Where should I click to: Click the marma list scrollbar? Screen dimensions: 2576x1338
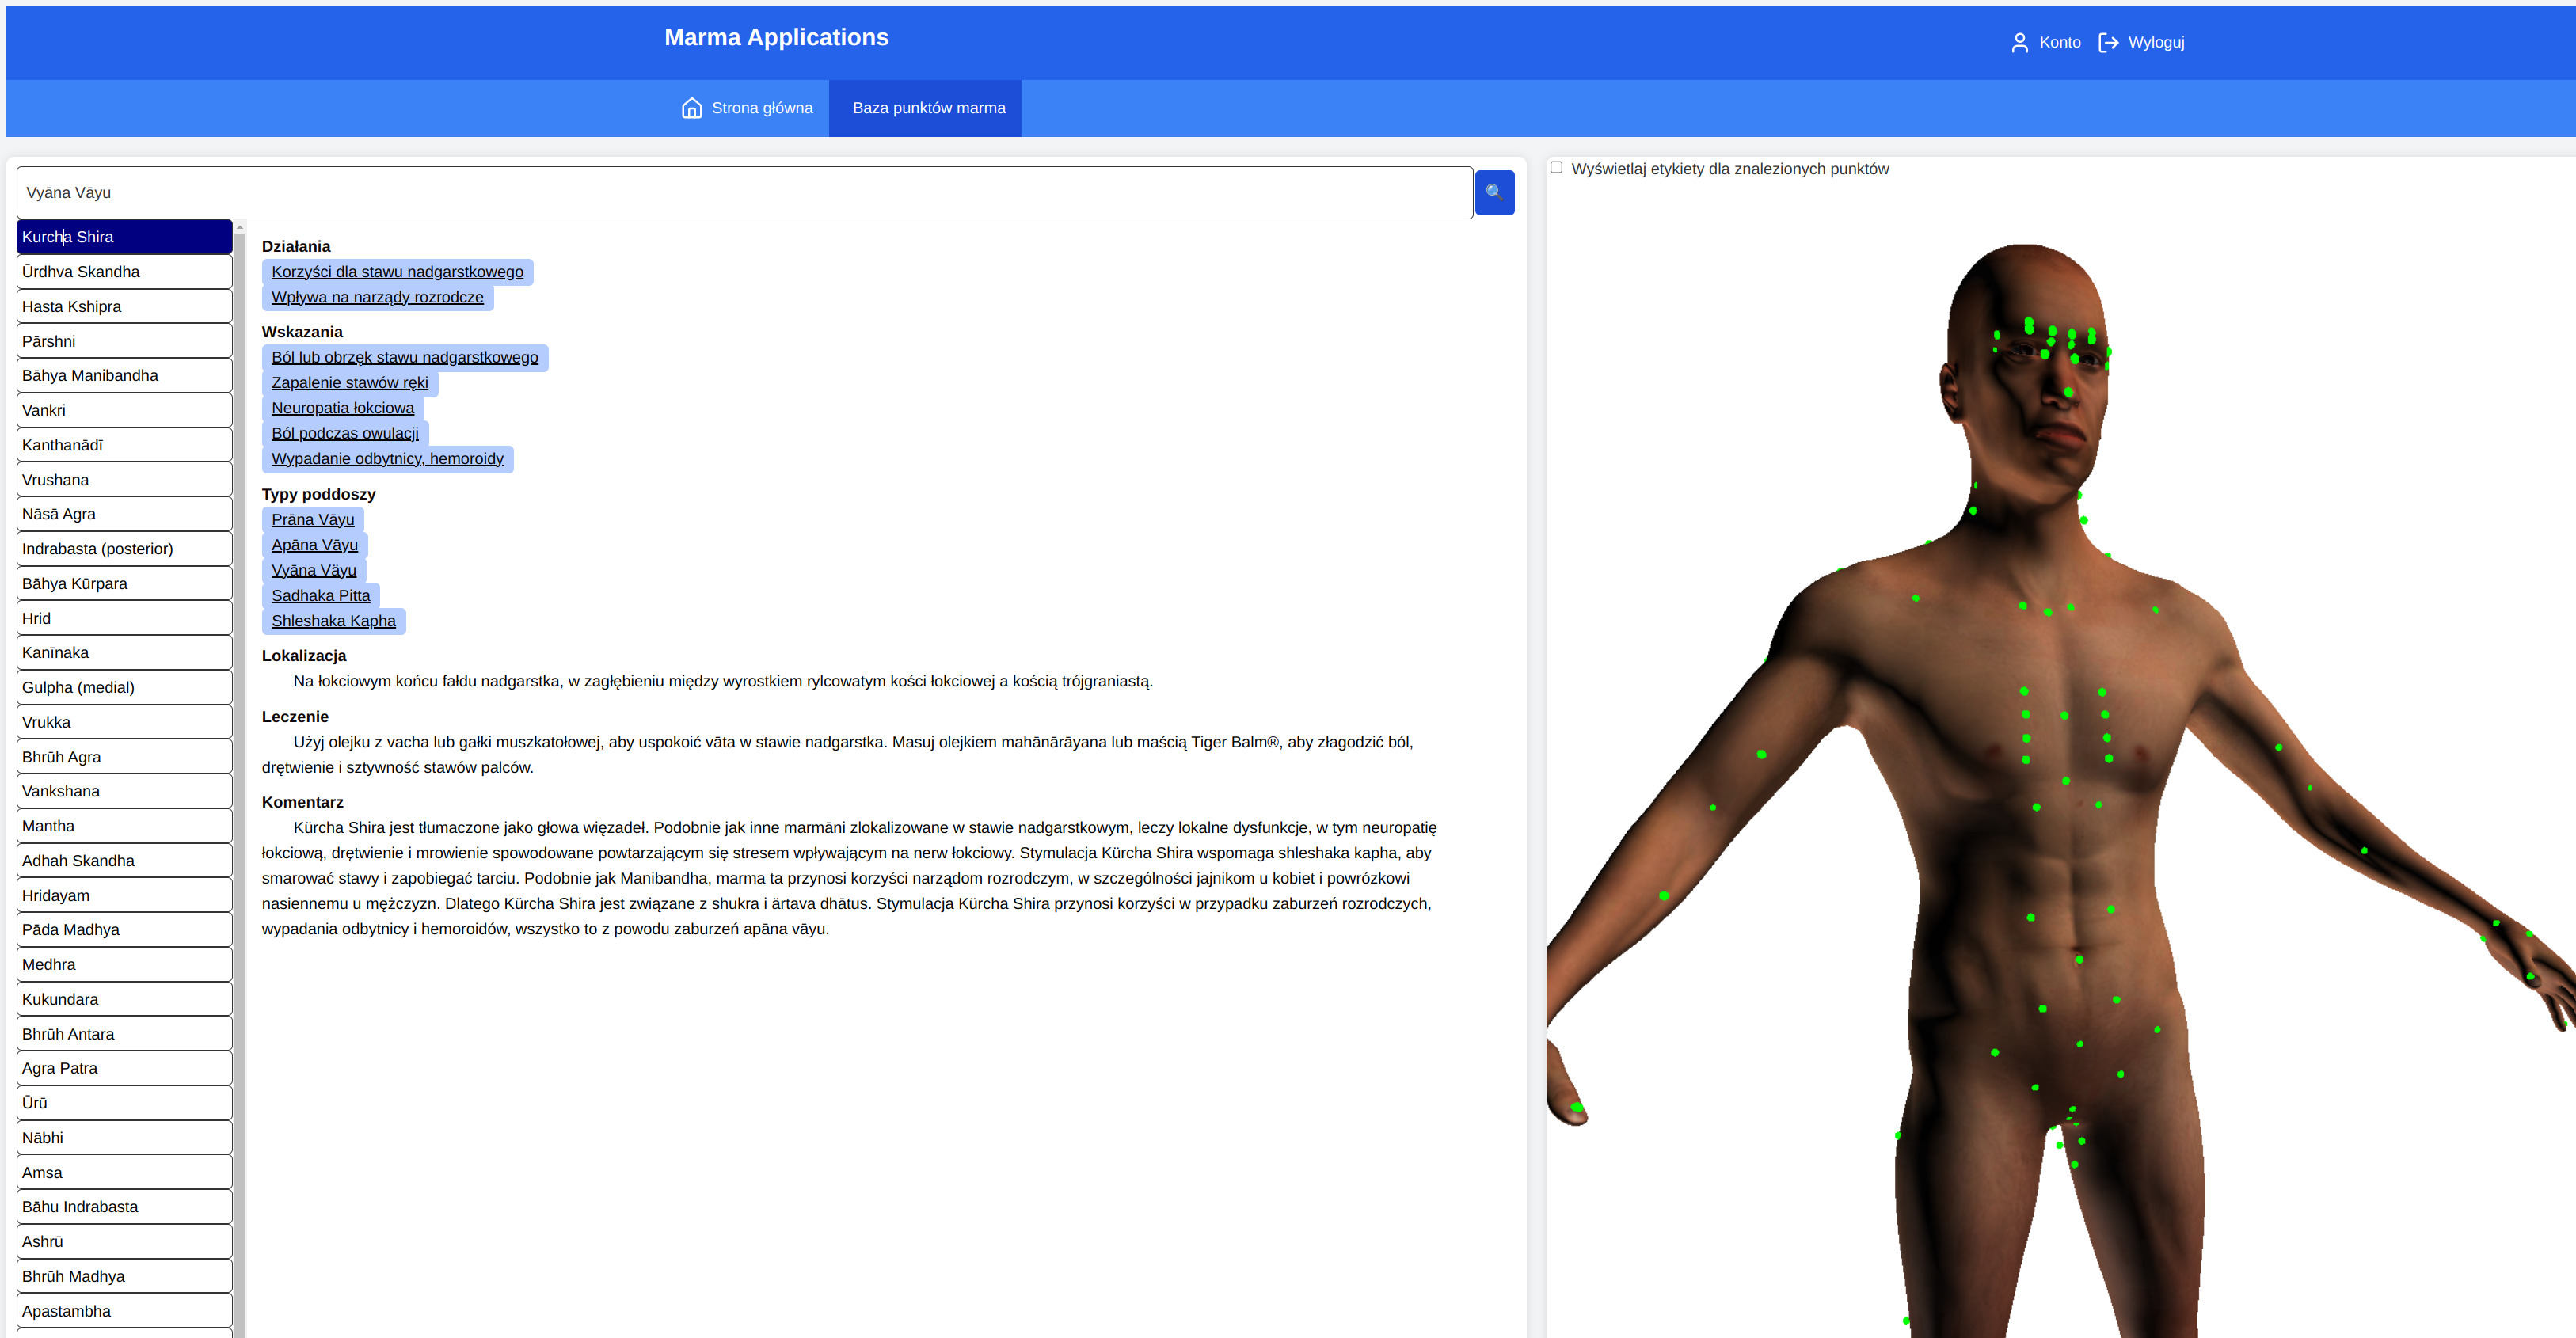(x=240, y=780)
